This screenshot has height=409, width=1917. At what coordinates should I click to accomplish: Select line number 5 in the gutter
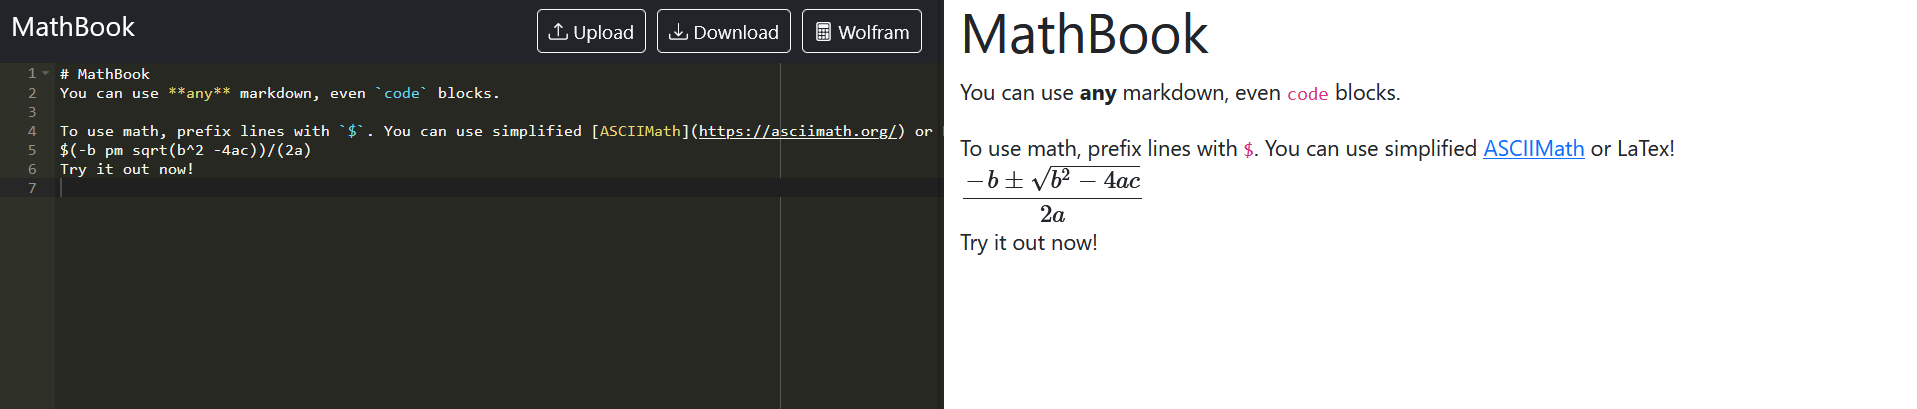click(x=32, y=150)
